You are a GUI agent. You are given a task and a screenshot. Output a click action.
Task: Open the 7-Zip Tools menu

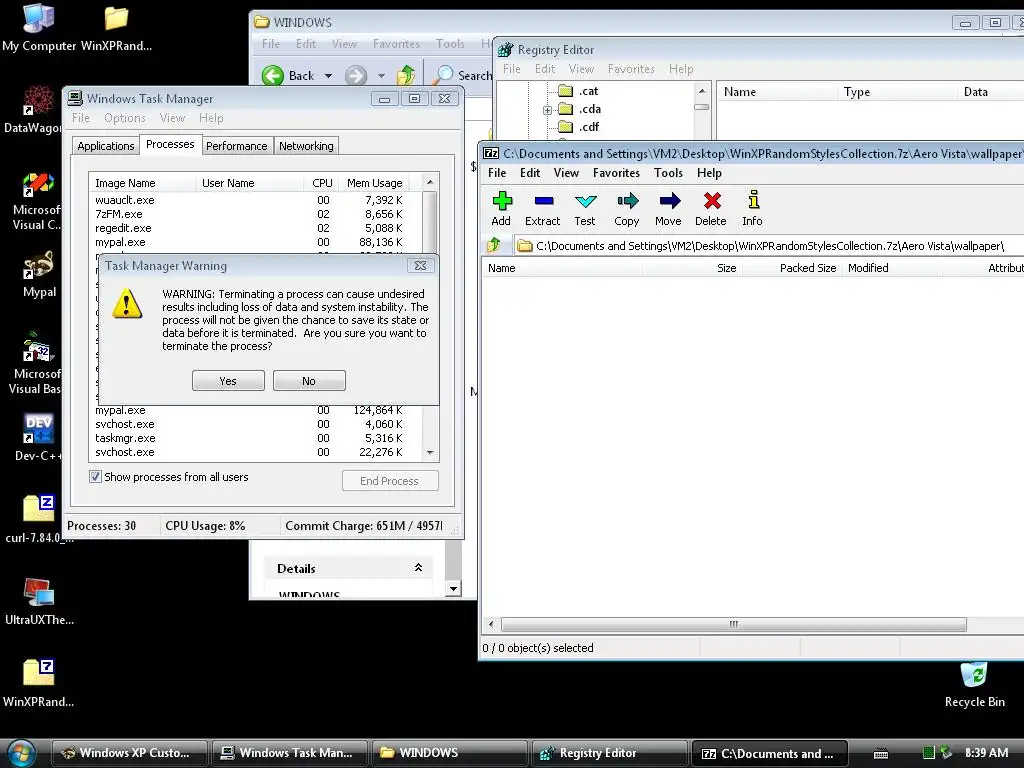tap(668, 173)
